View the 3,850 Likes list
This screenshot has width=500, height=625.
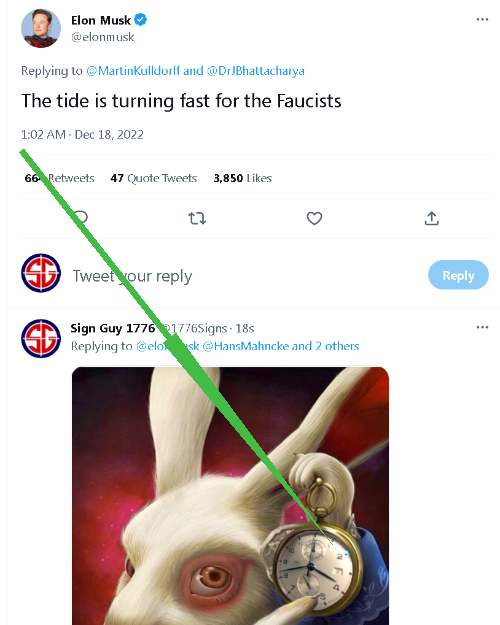242,178
